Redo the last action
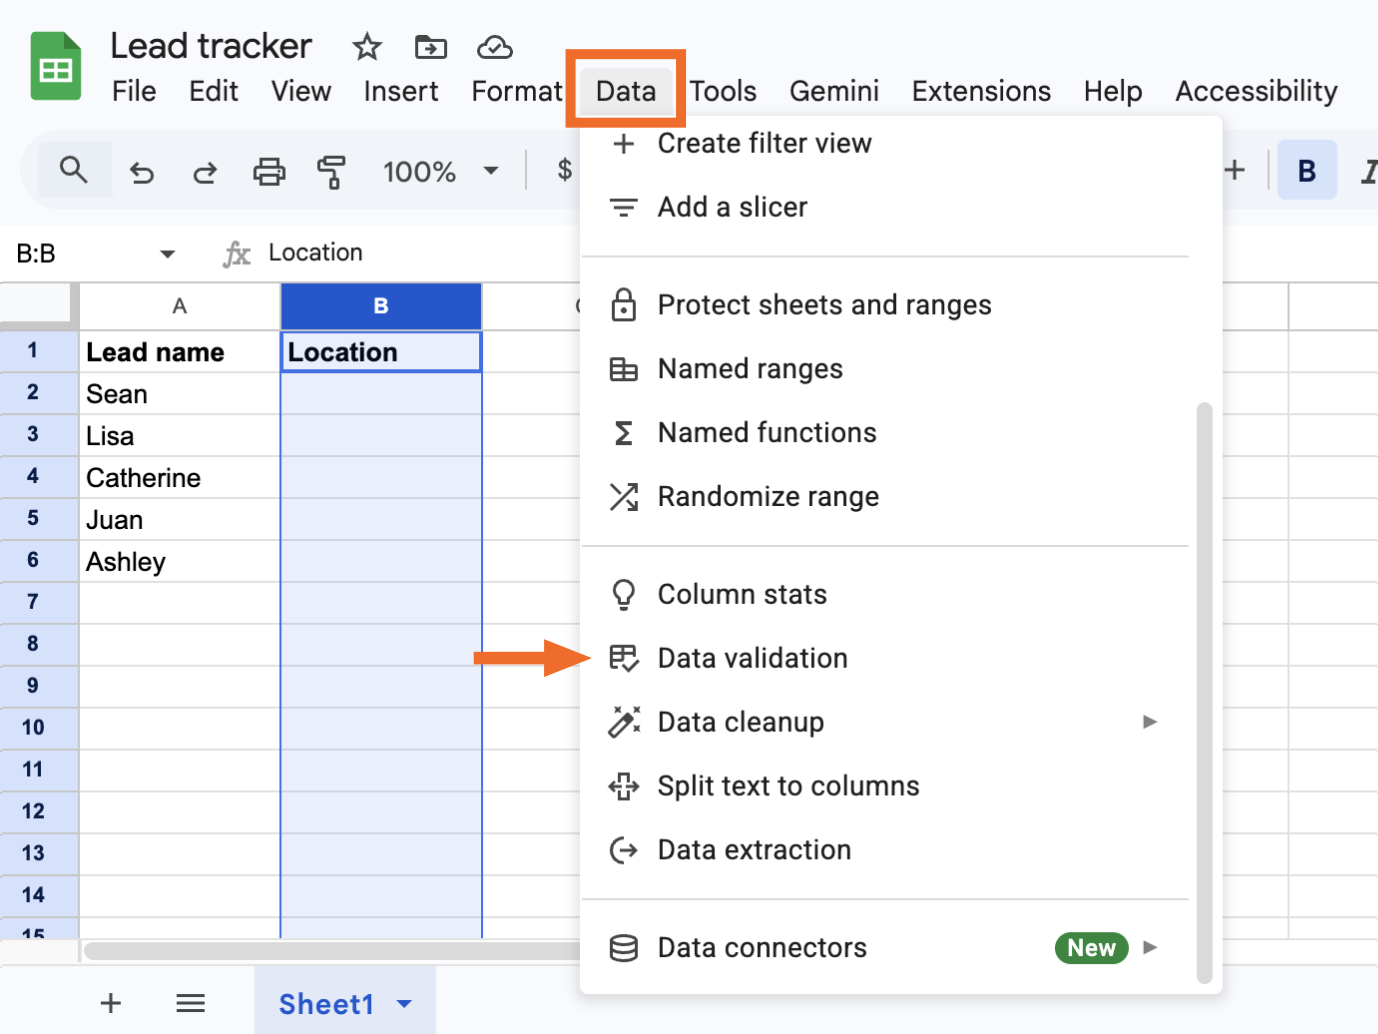Screen dimensions: 1378x1034 tap(205, 171)
